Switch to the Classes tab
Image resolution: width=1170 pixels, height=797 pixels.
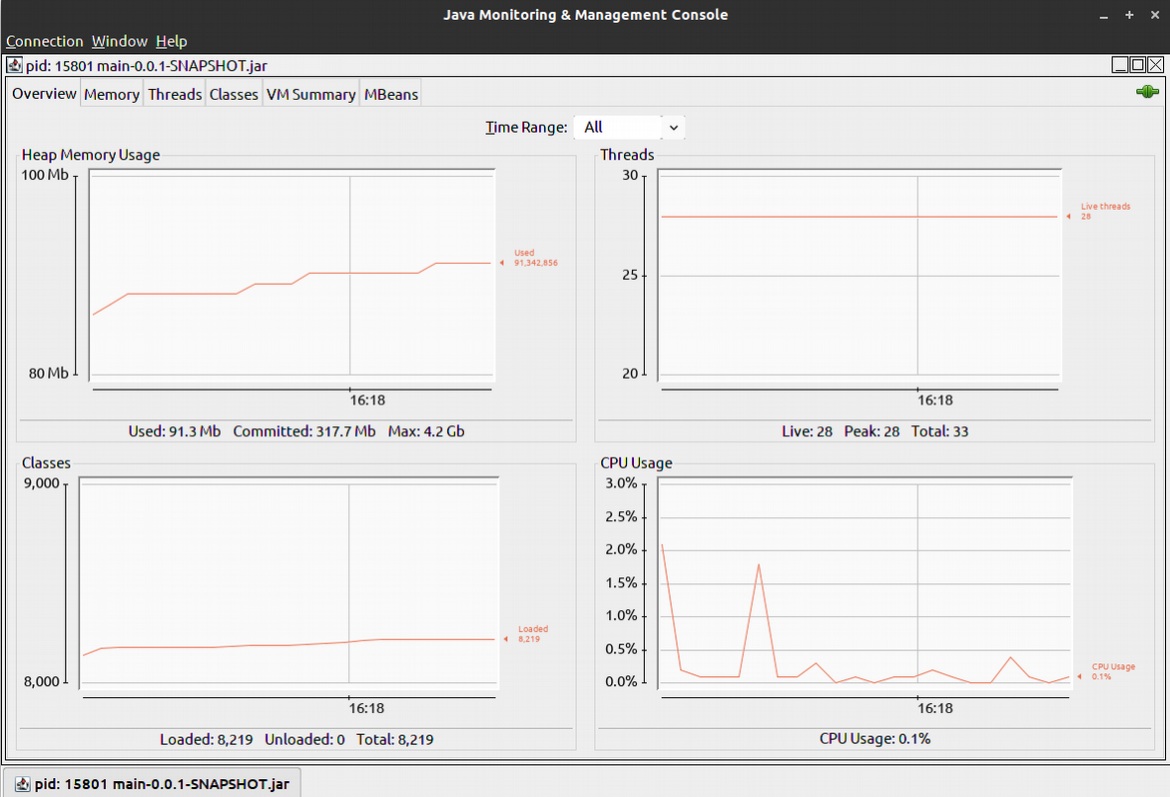234,95
